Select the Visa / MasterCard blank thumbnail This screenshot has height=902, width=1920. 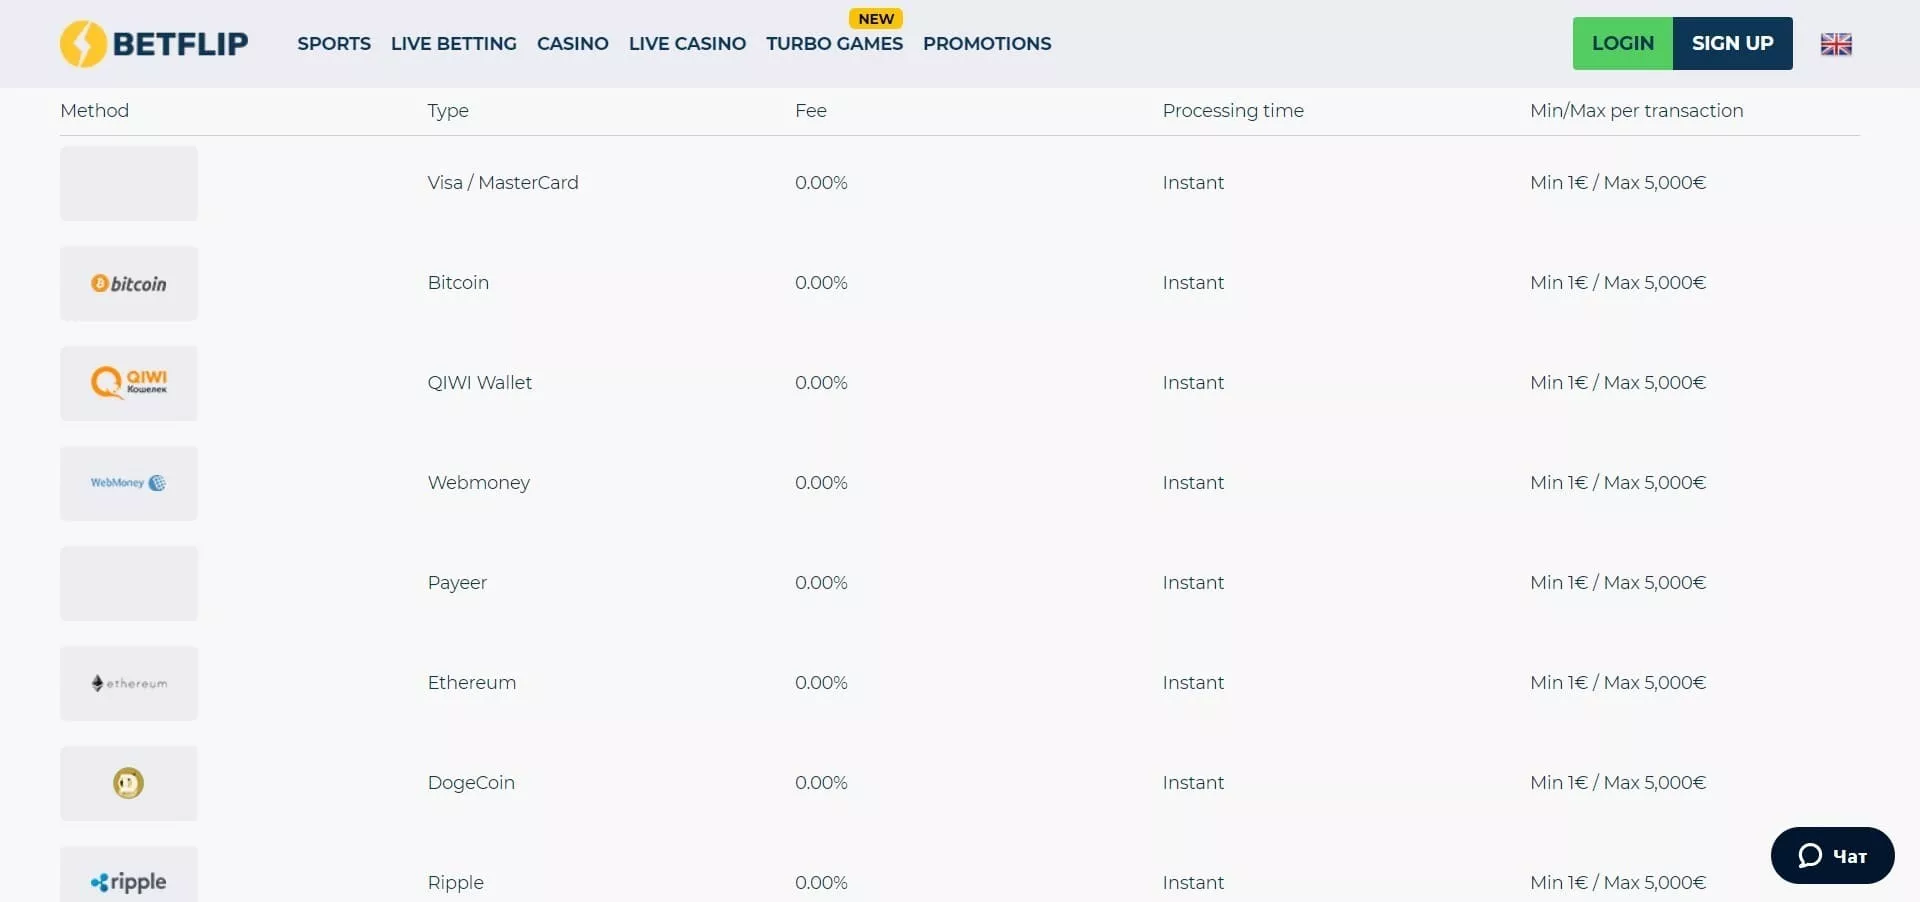point(129,184)
